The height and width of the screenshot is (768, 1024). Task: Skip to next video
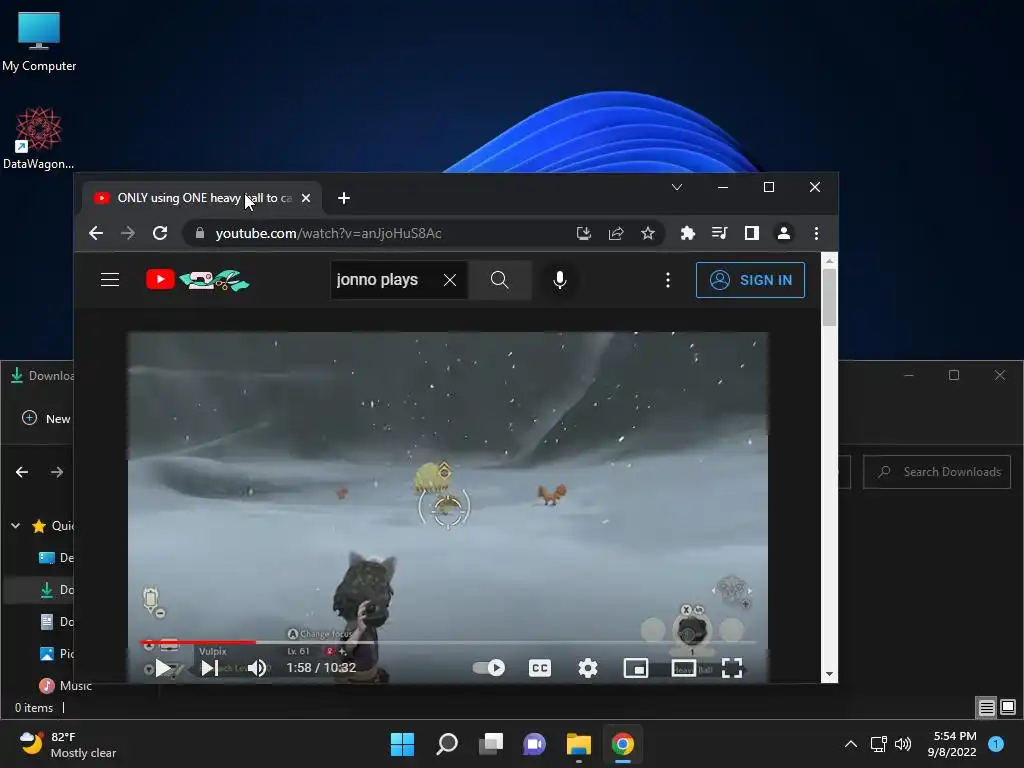[x=210, y=667]
